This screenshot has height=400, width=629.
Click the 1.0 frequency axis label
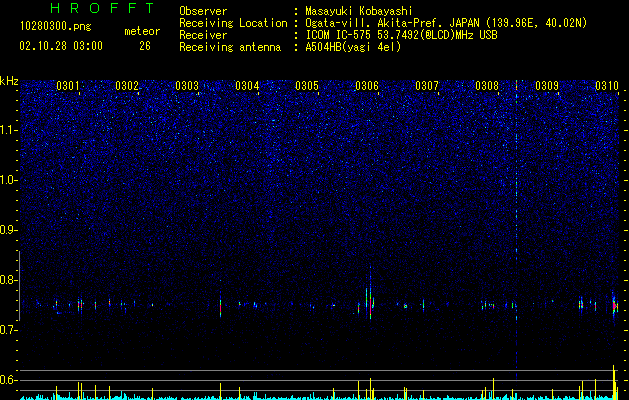coord(8,180)
